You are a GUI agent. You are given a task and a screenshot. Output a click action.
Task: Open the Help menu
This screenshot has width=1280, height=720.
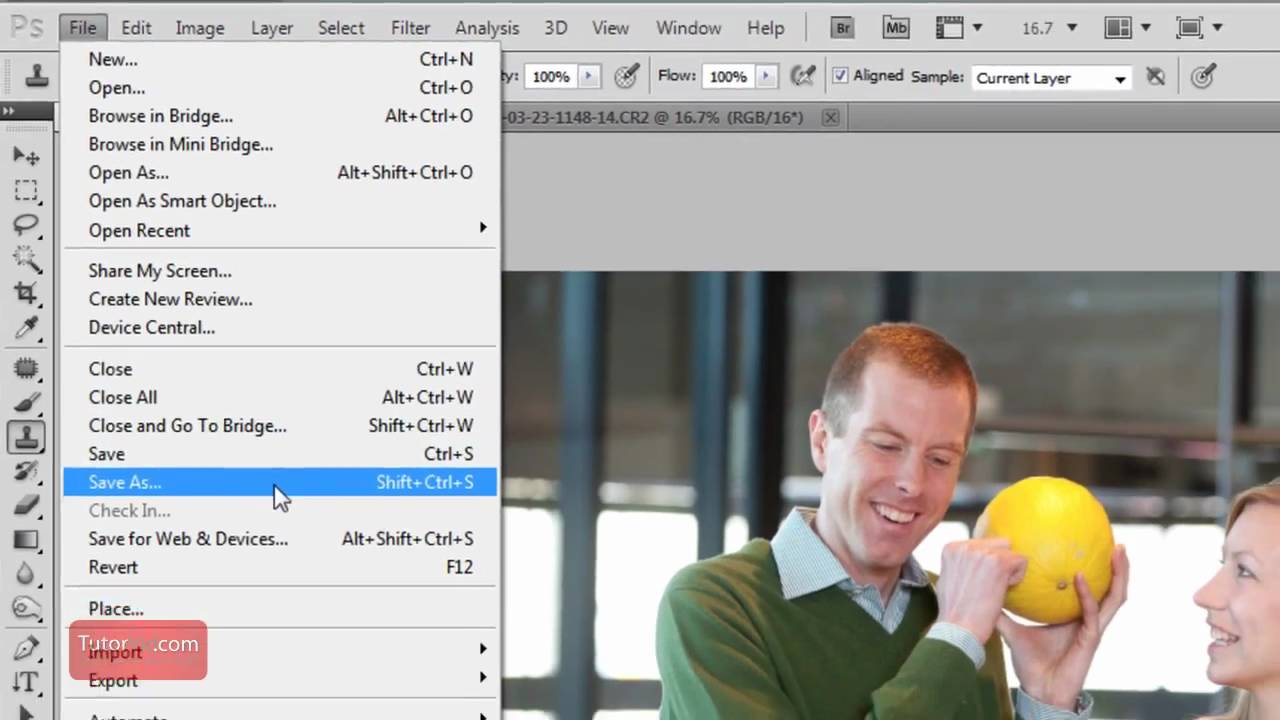click(x=765, y=28)
